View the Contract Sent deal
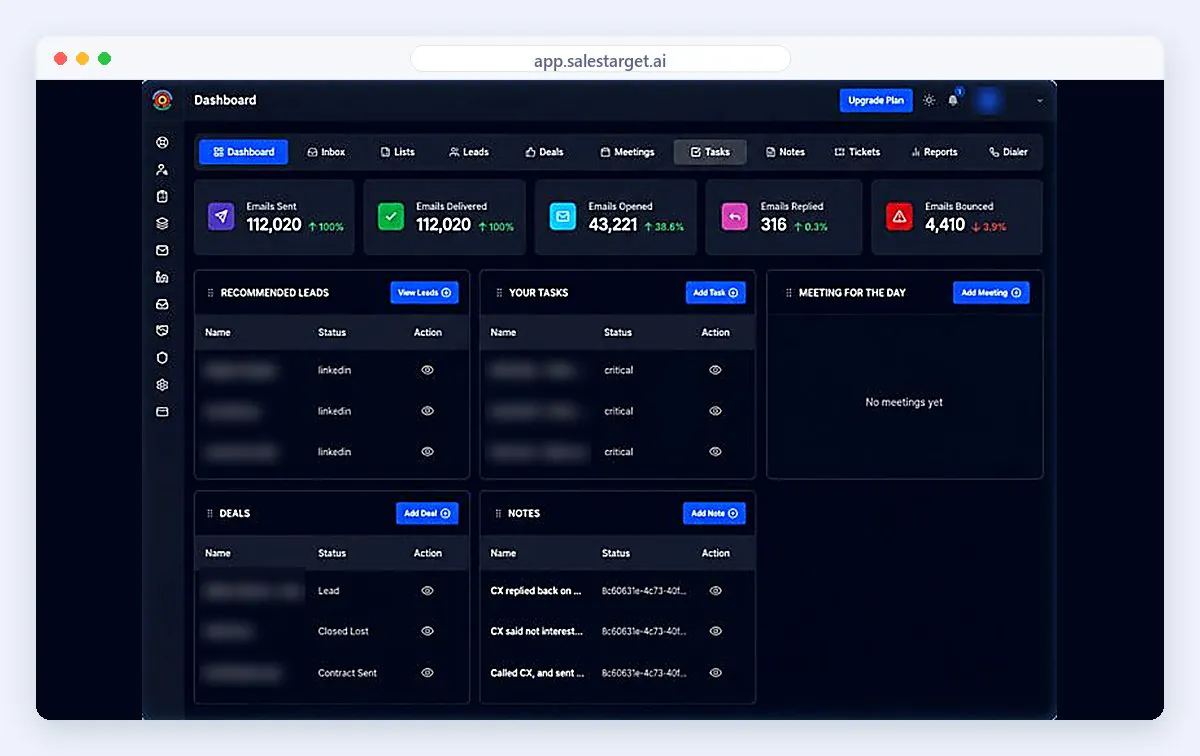The image size is (1200, 756). click(427, 673)
